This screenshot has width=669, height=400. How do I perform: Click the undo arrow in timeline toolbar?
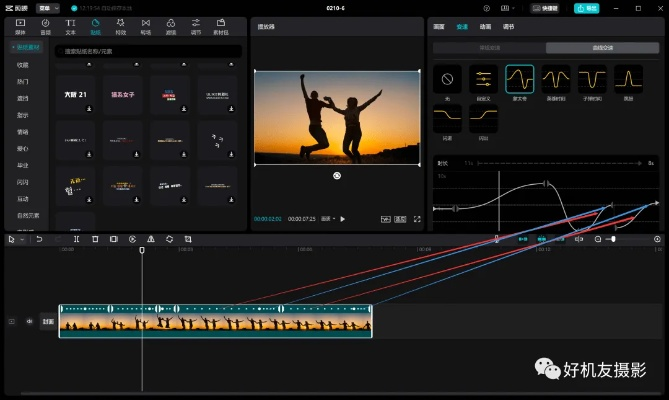click(x=39, y=239)
